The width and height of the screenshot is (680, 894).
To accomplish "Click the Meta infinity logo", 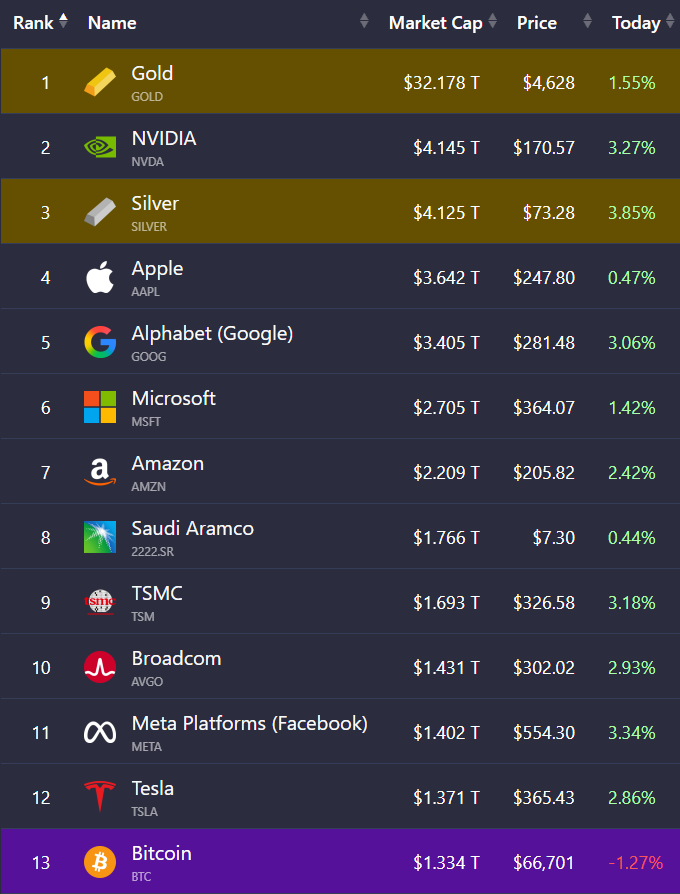I will [100, 732].
